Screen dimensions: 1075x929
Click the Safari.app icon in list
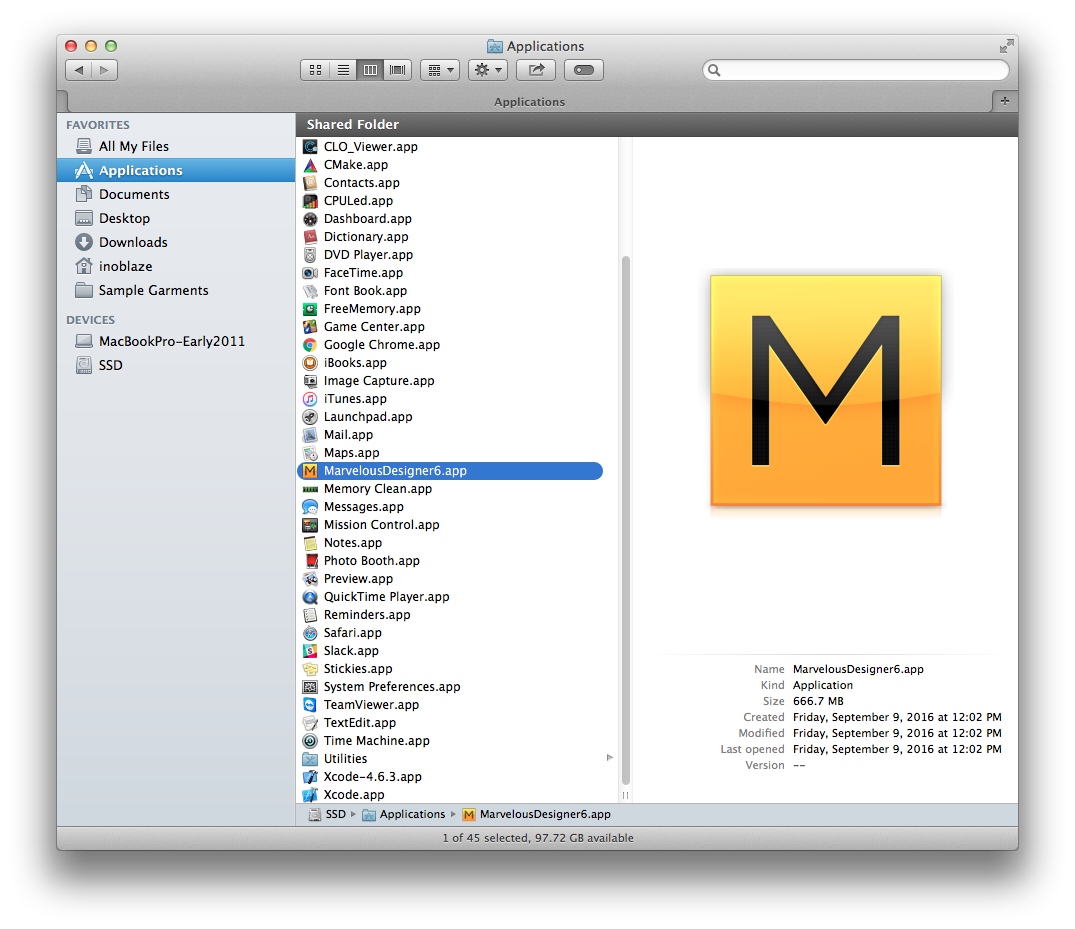[x=310, y=633]
